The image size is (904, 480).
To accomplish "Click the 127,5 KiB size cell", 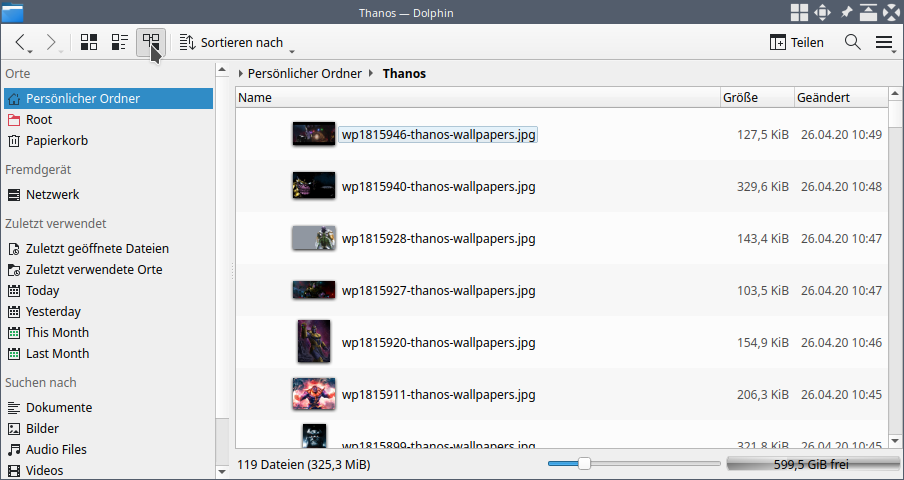I will [762, 135].
